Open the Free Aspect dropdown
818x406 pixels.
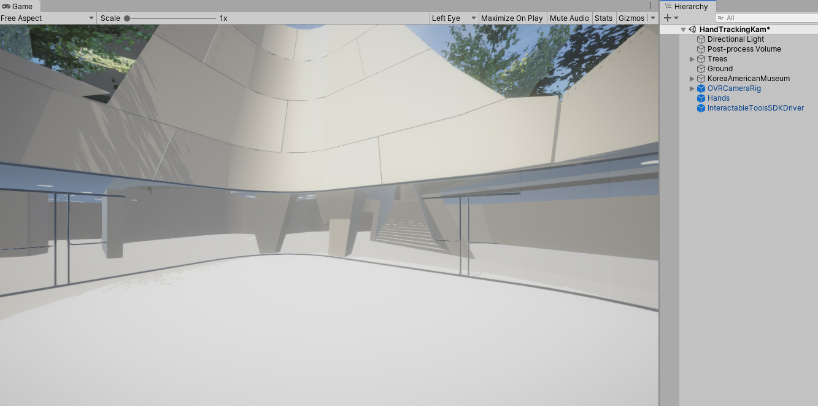pyautogui.click(x=48, y=18)
